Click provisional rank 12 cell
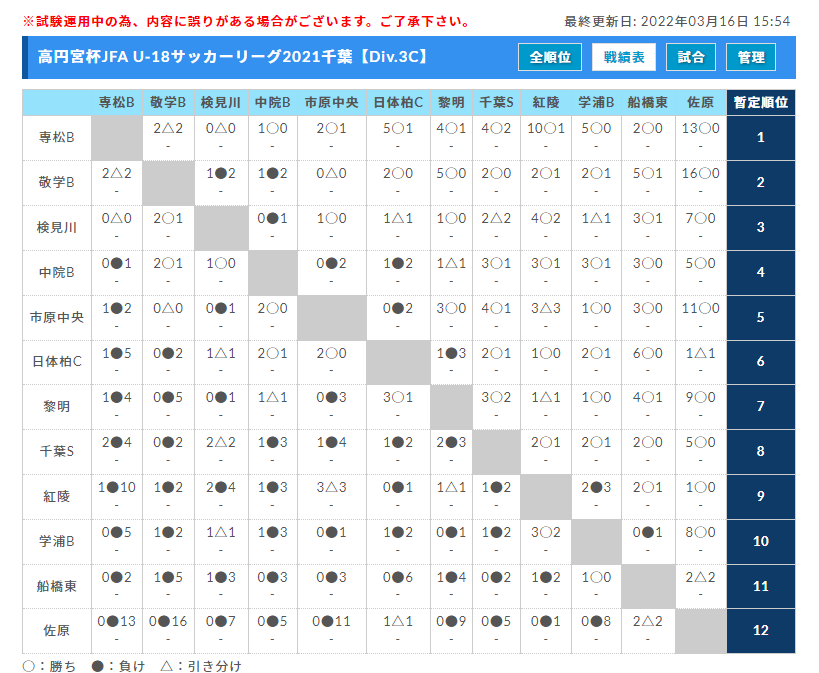Screen dimensions: 819x673 pos(760,631)
